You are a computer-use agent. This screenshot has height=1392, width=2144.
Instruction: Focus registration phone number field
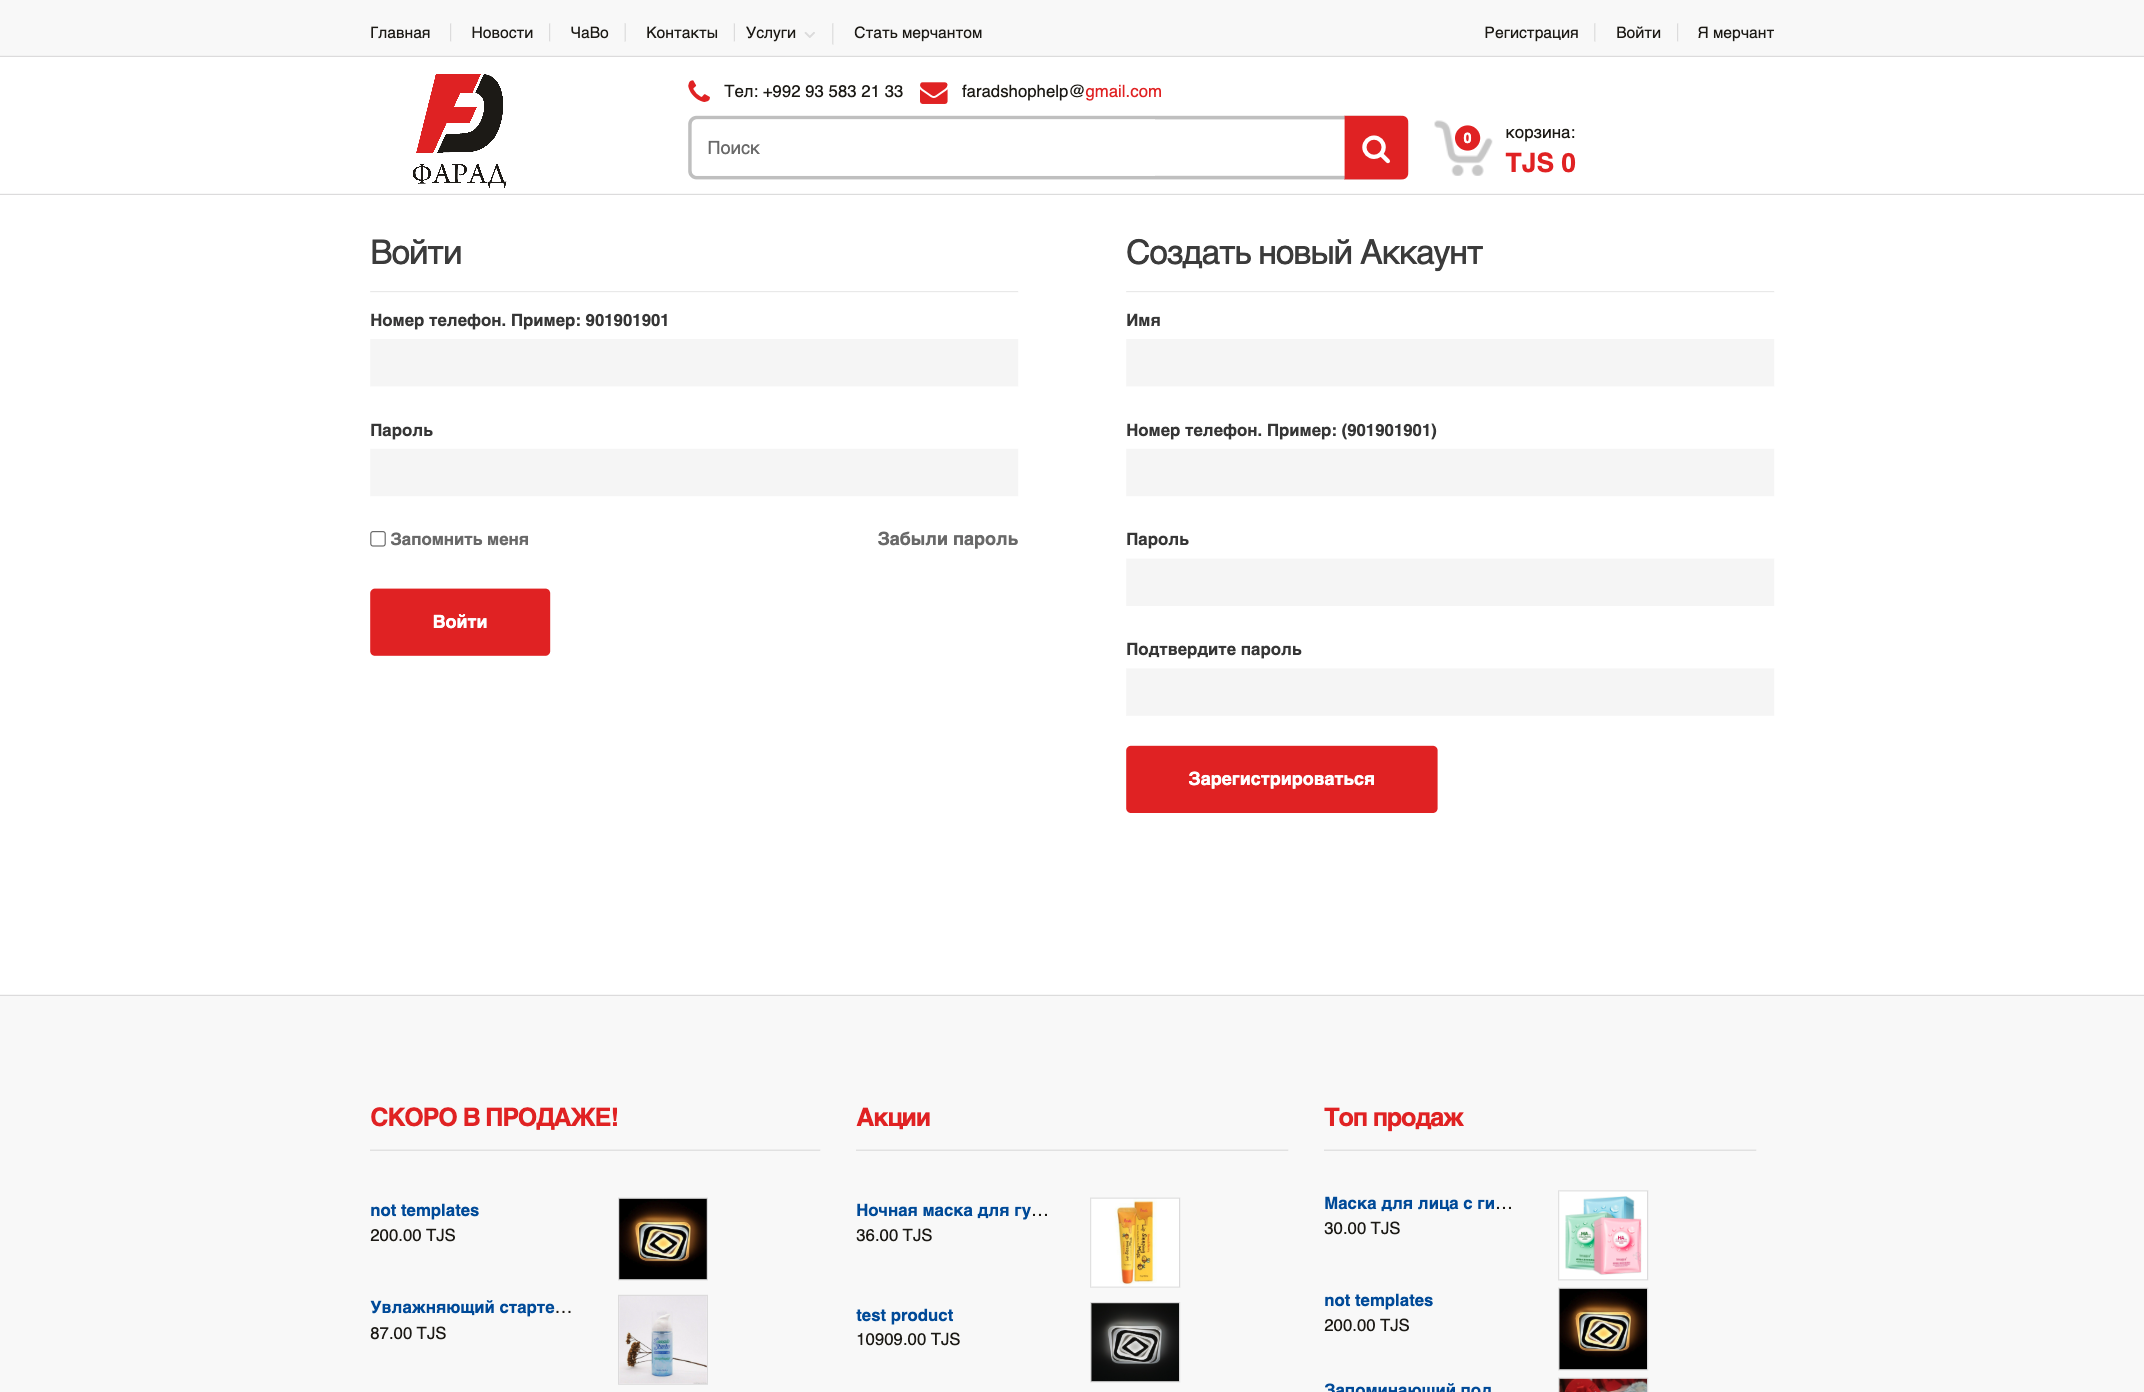(1450, 472)
